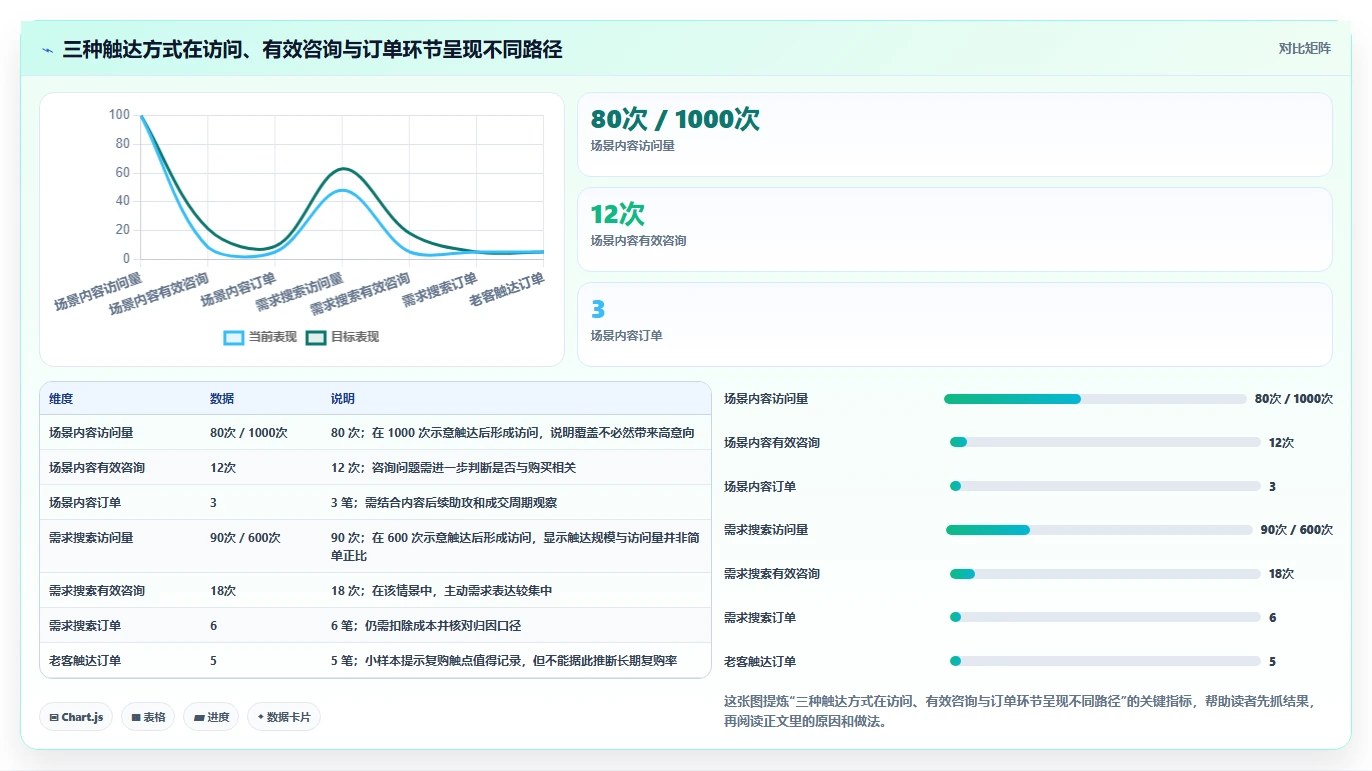The image size is (1372, 771).
Task: Open the 80次 / 1000次 data card
Action: click(x=955, y=135)
